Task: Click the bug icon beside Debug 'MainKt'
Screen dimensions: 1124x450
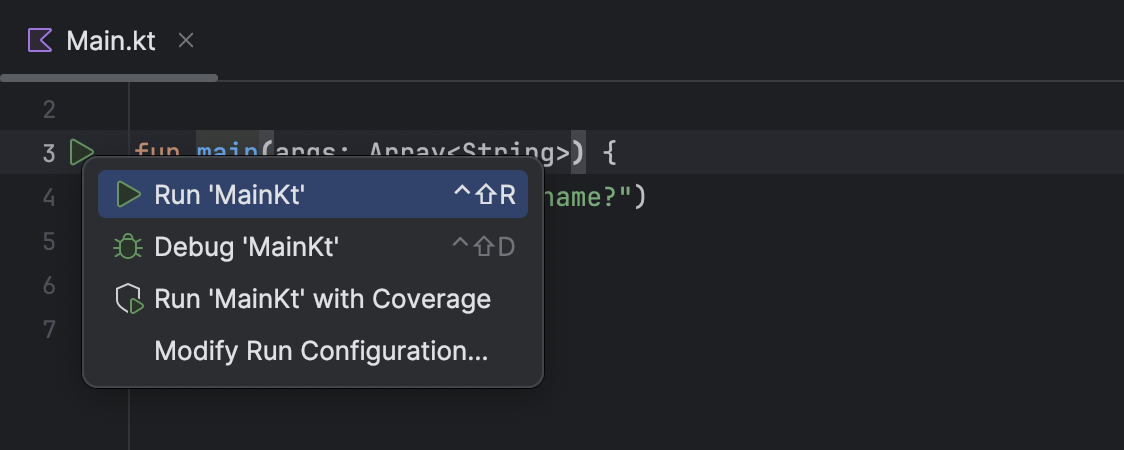Action: pyautogui.click(x=128, y=247)
